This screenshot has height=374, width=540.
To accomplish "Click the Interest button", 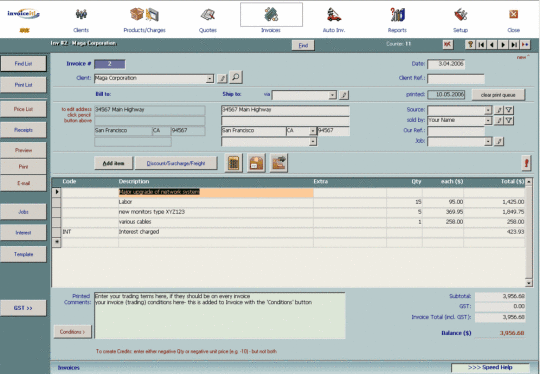I will coord(23,233).
